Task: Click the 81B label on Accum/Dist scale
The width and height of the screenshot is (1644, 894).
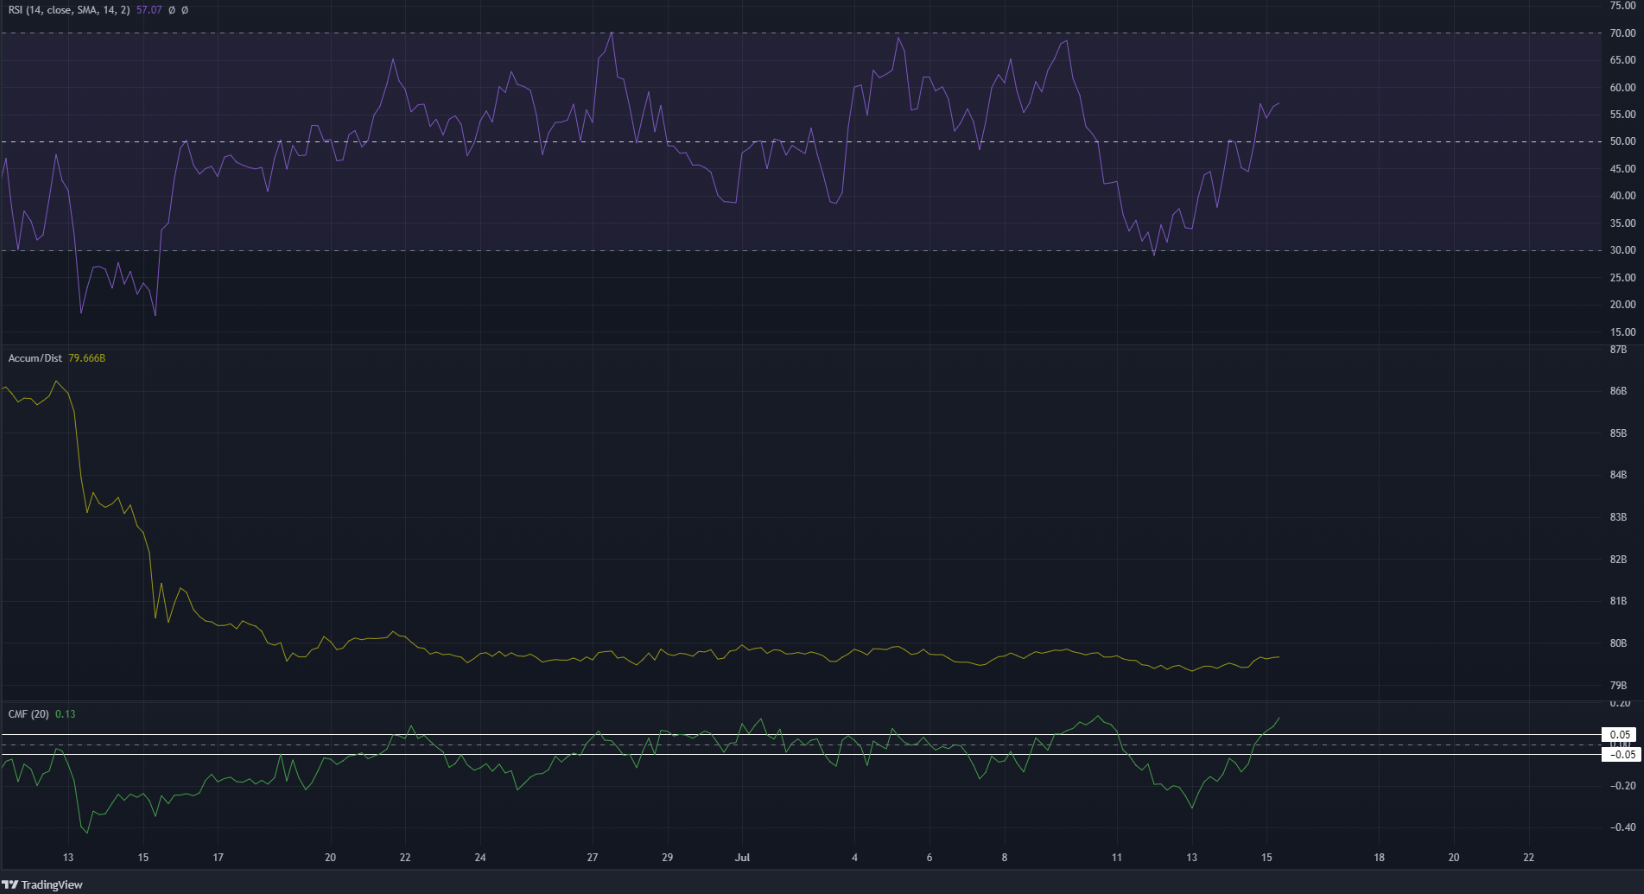Action: [1618, 601]
